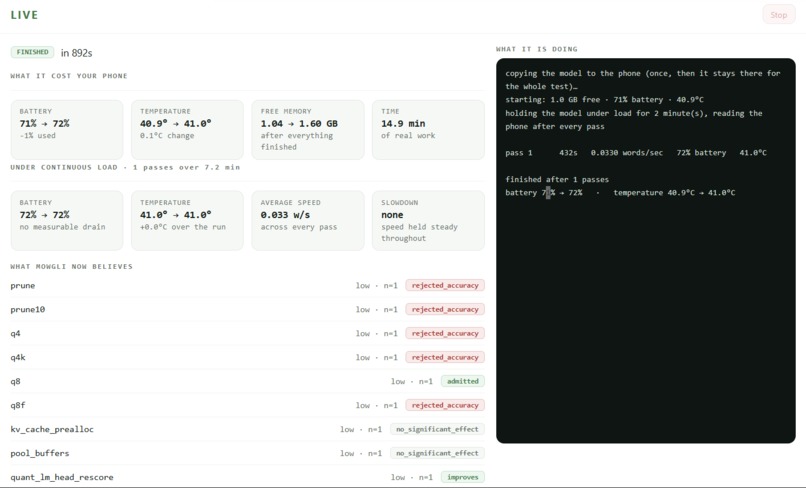
Task: Click the 71% → 72% battery card
Action: point(67,130)
